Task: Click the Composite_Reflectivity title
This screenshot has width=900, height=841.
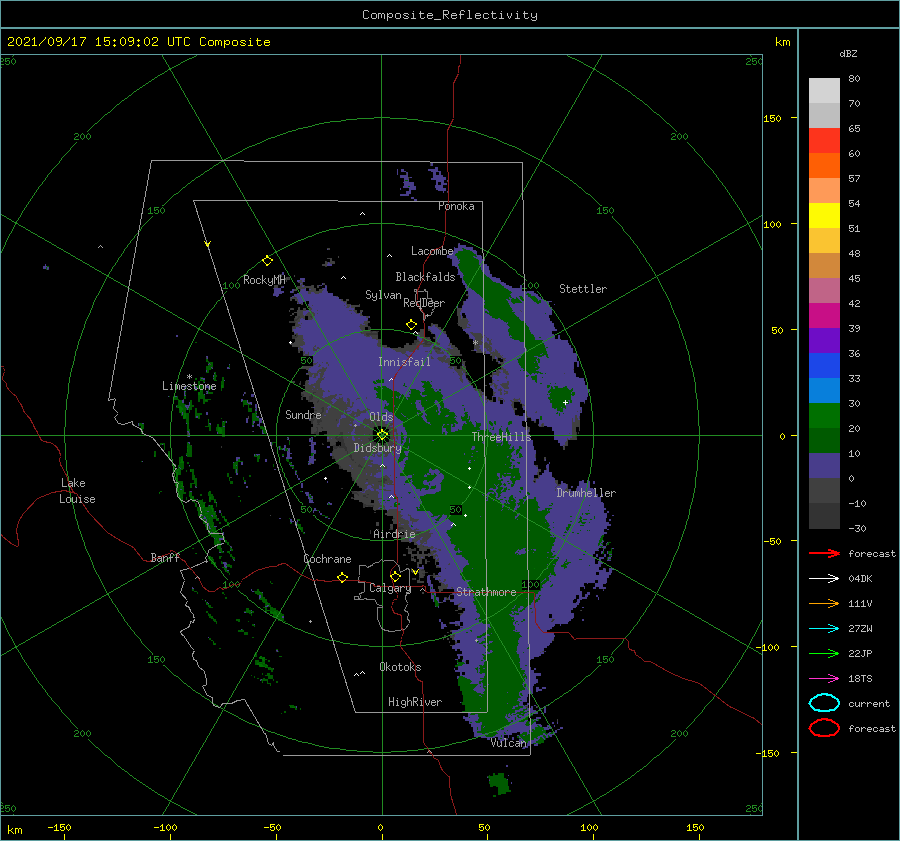Action: click(x=450, y=15)
